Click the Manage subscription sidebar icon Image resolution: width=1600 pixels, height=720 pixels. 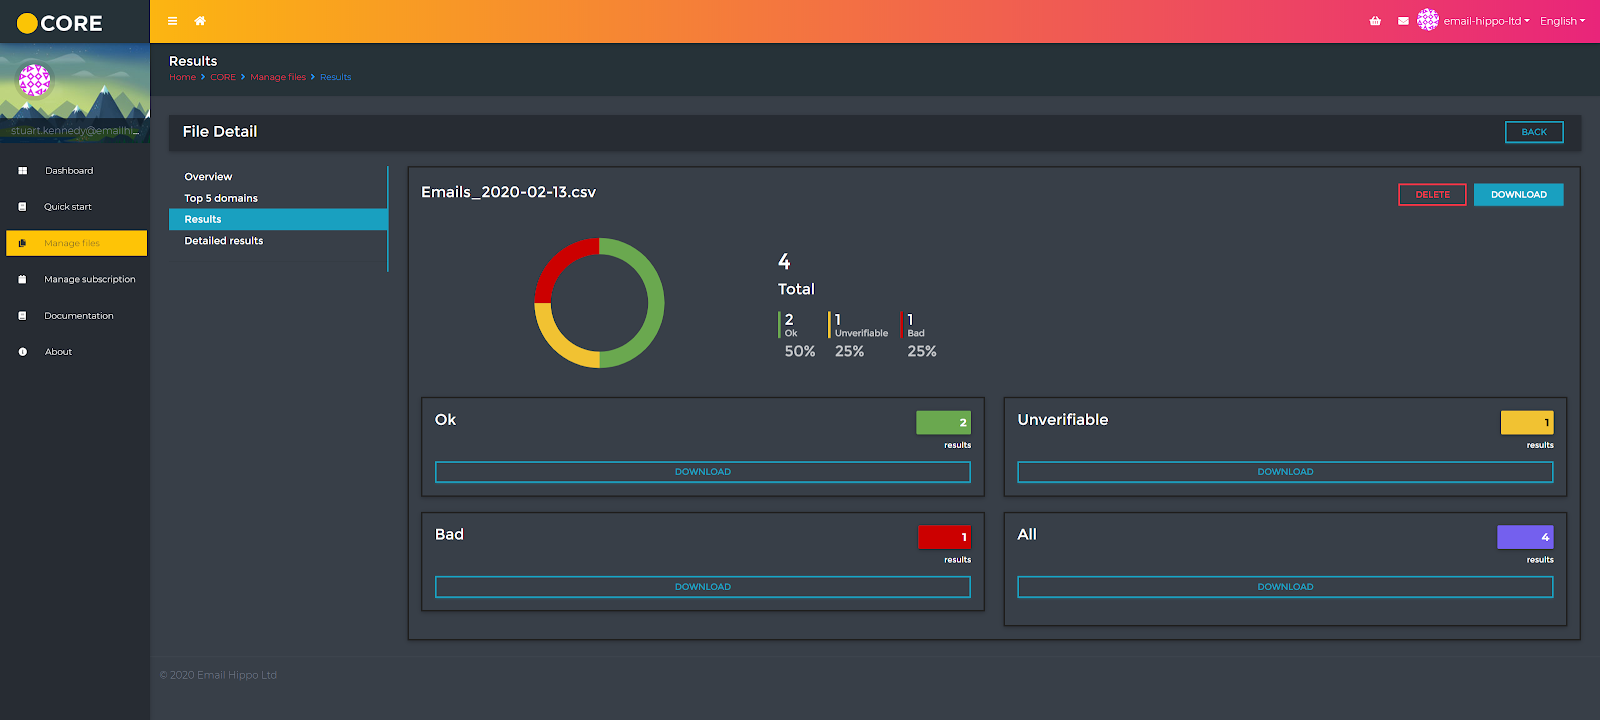22,280
